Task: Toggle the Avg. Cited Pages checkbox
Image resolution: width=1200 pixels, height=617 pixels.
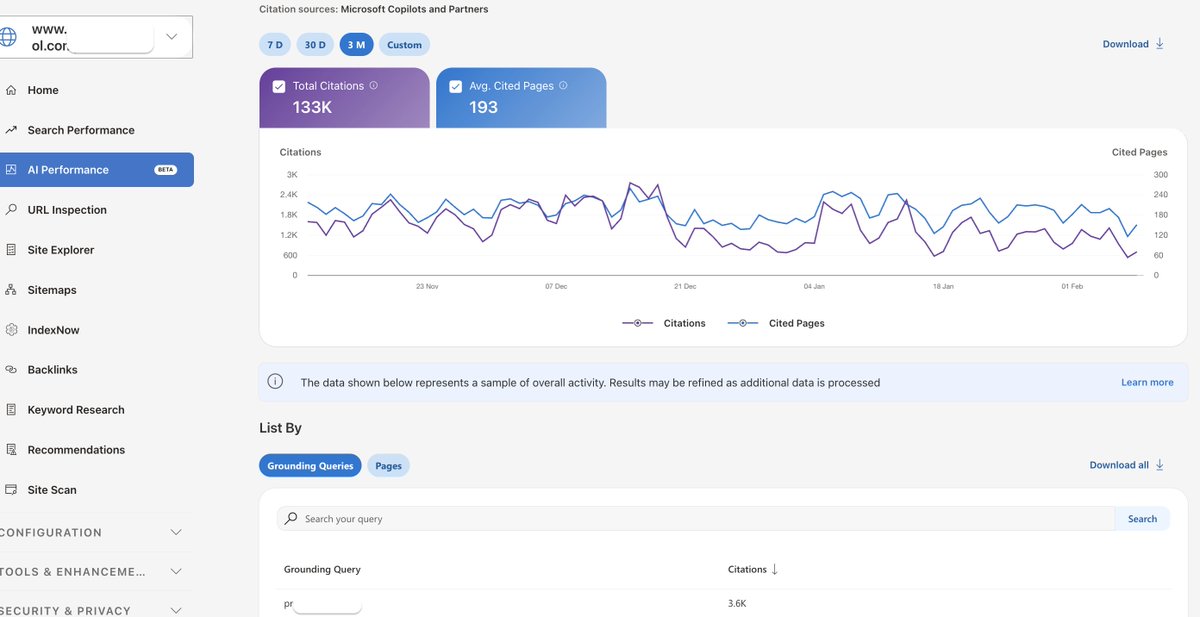Action: point(456,86)
